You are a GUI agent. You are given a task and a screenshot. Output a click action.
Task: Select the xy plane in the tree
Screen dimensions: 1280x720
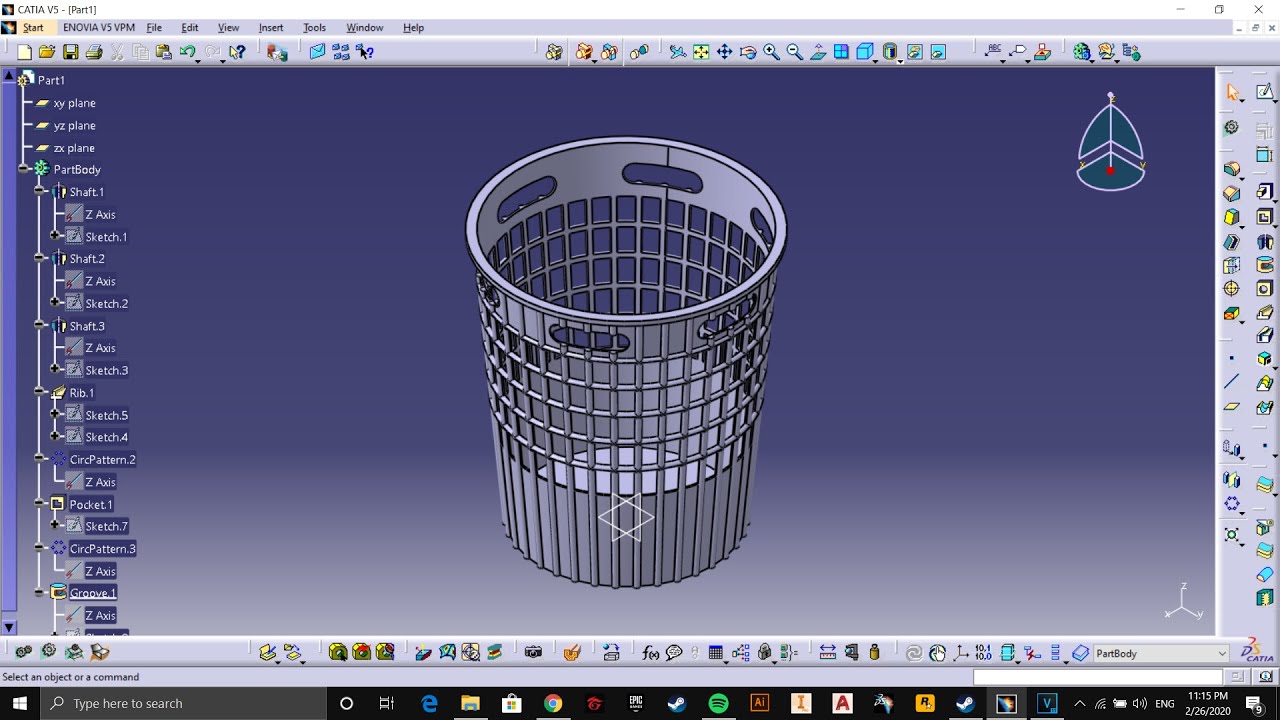click(x=74, y=103)
